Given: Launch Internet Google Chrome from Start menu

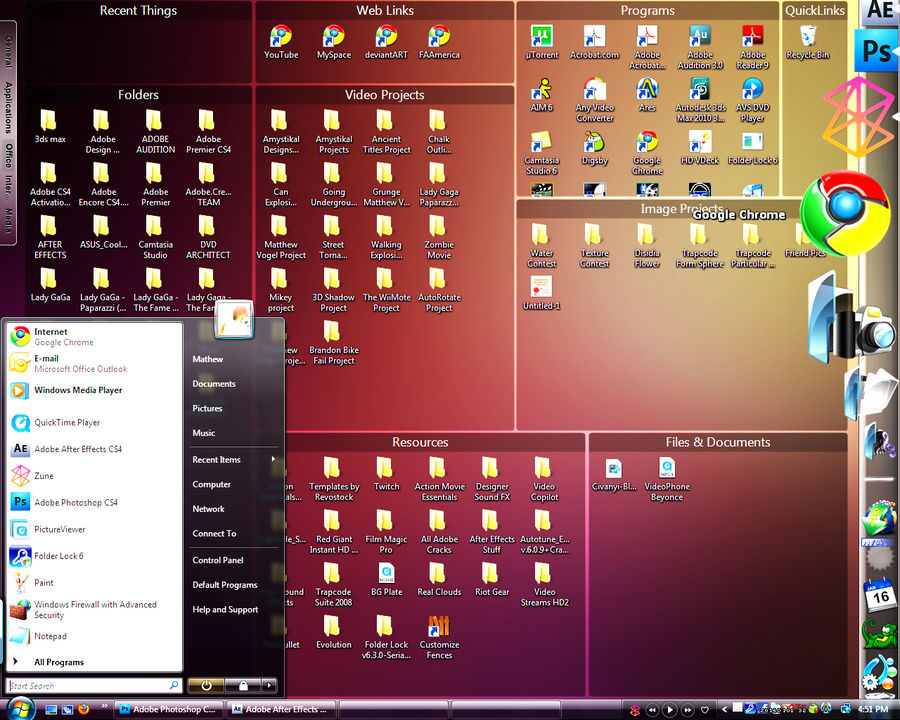Looking at the screenshot, I should tap(94, 336).
